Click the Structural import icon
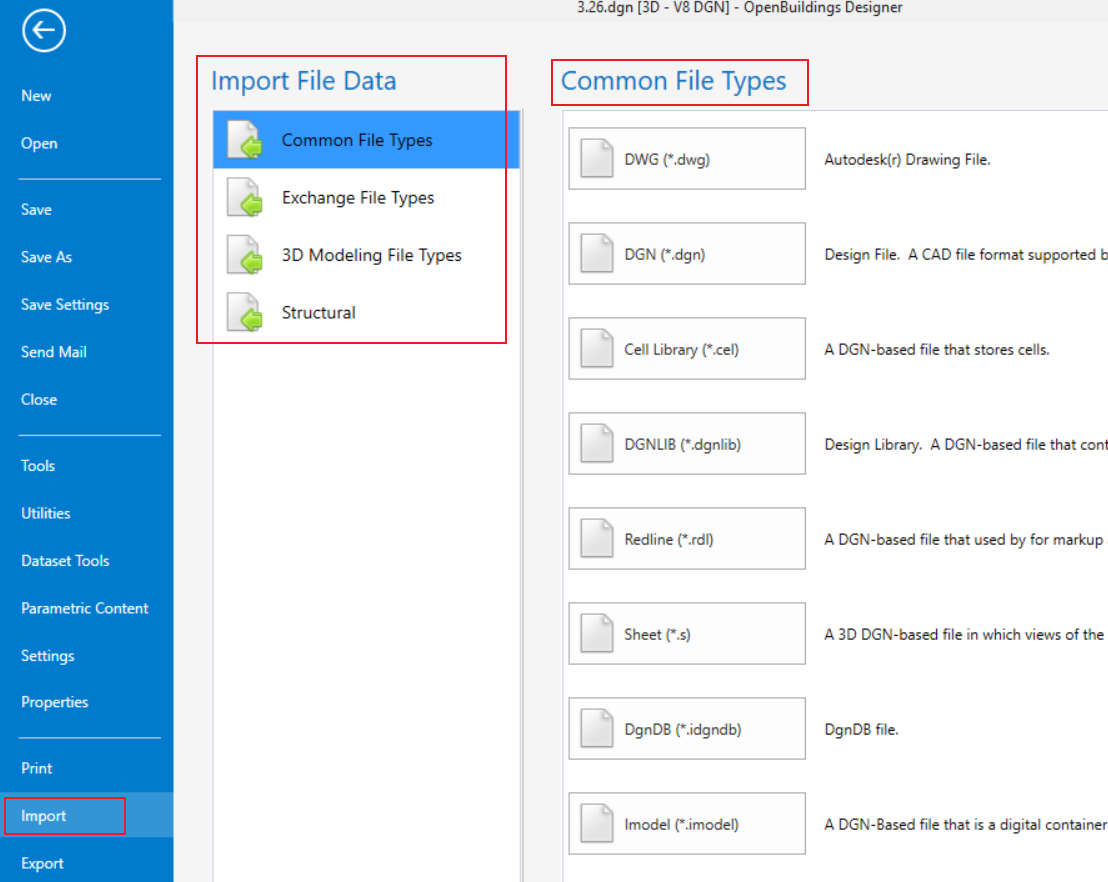The width and height of the screenshot is (1108, 882). [244, 312]
